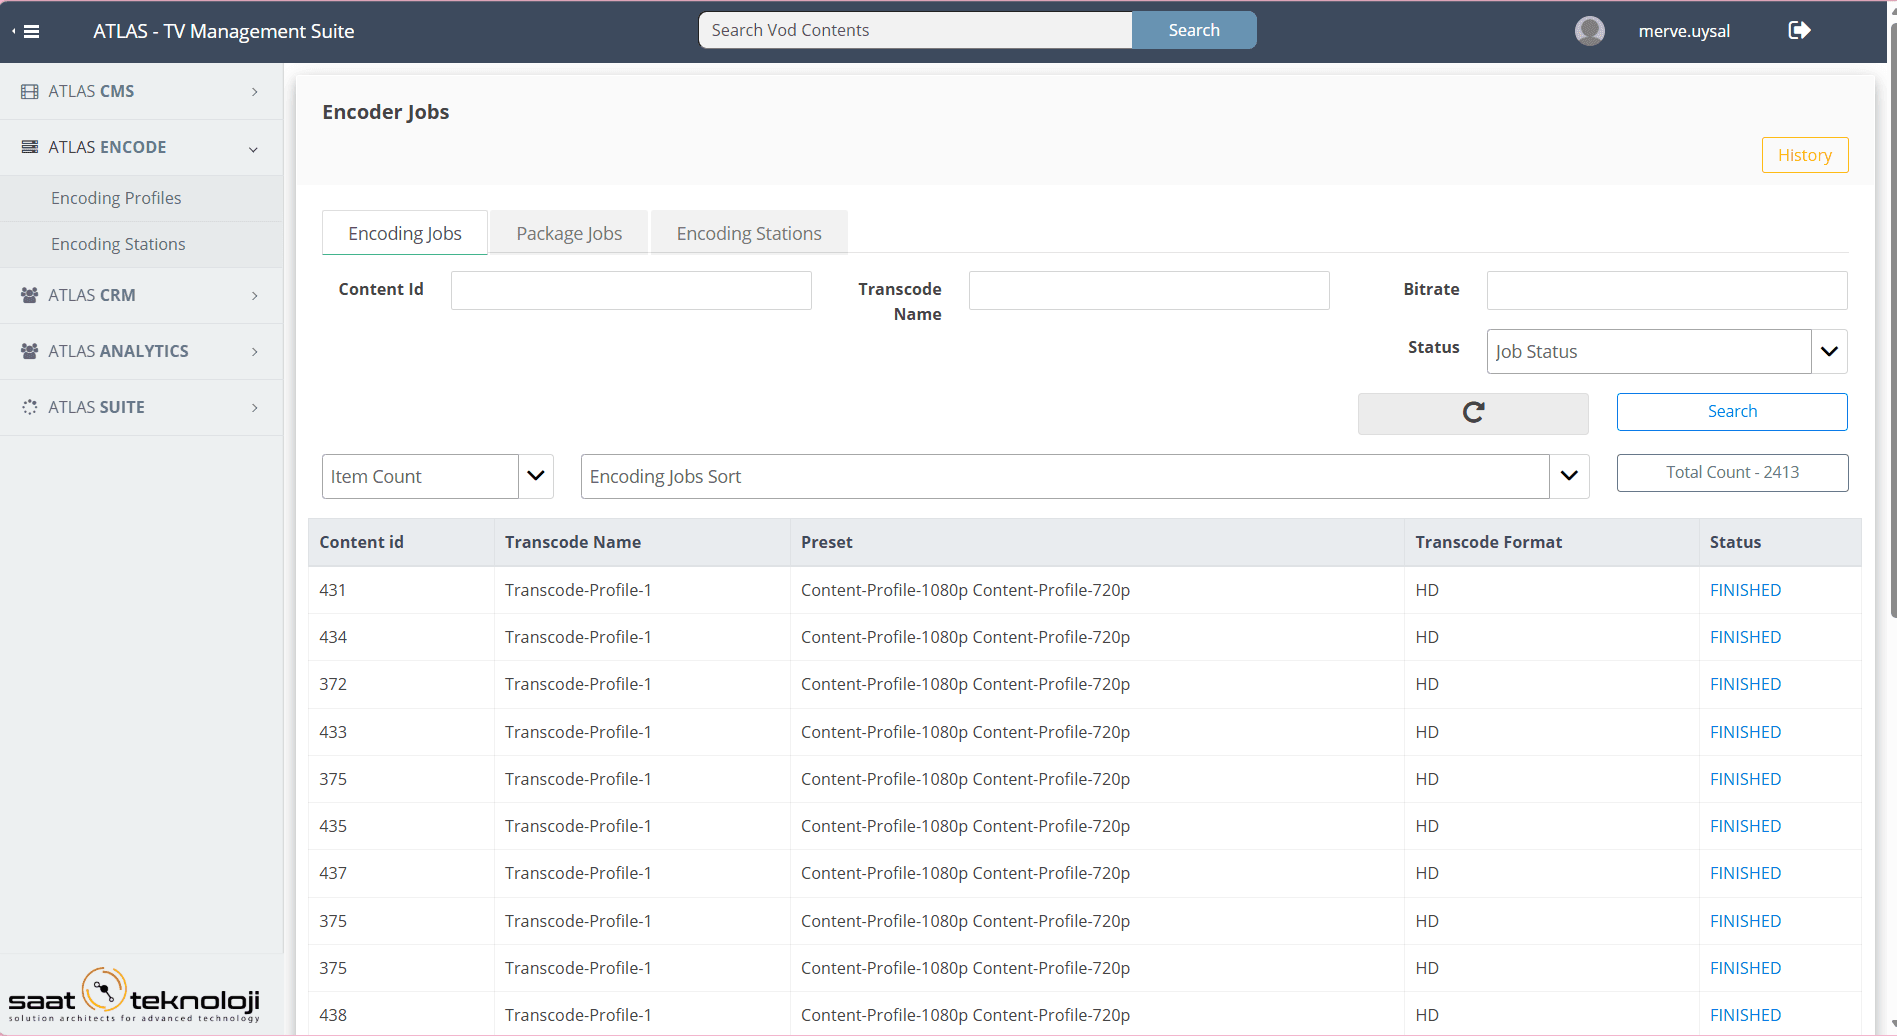
Task: Open the Job Status dropdown
Action: pyautogui.click(x=1828, y=352)
